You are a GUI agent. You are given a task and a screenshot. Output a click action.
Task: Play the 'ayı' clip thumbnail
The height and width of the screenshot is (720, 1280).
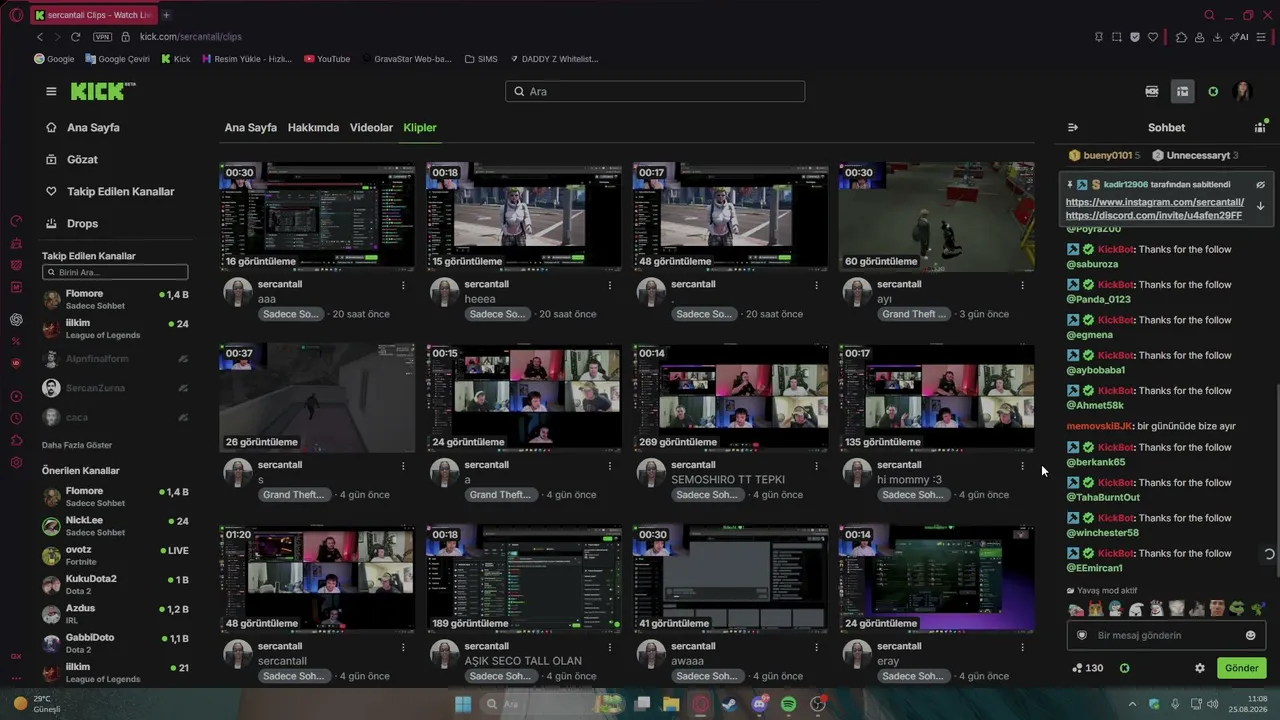[x=937, y=216]
